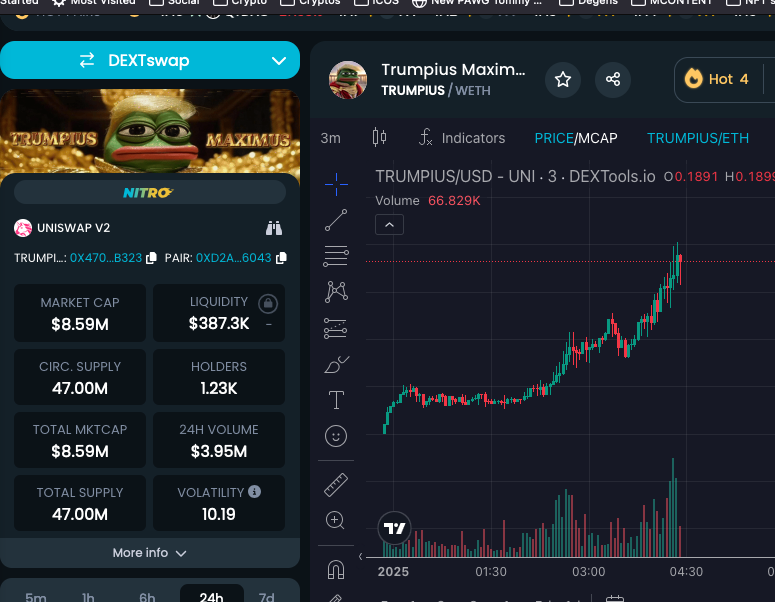Click the MARKET CAP $8.59M card
Image resolution: width=775 pixels, height=602 pixels.
click(80, 313)
